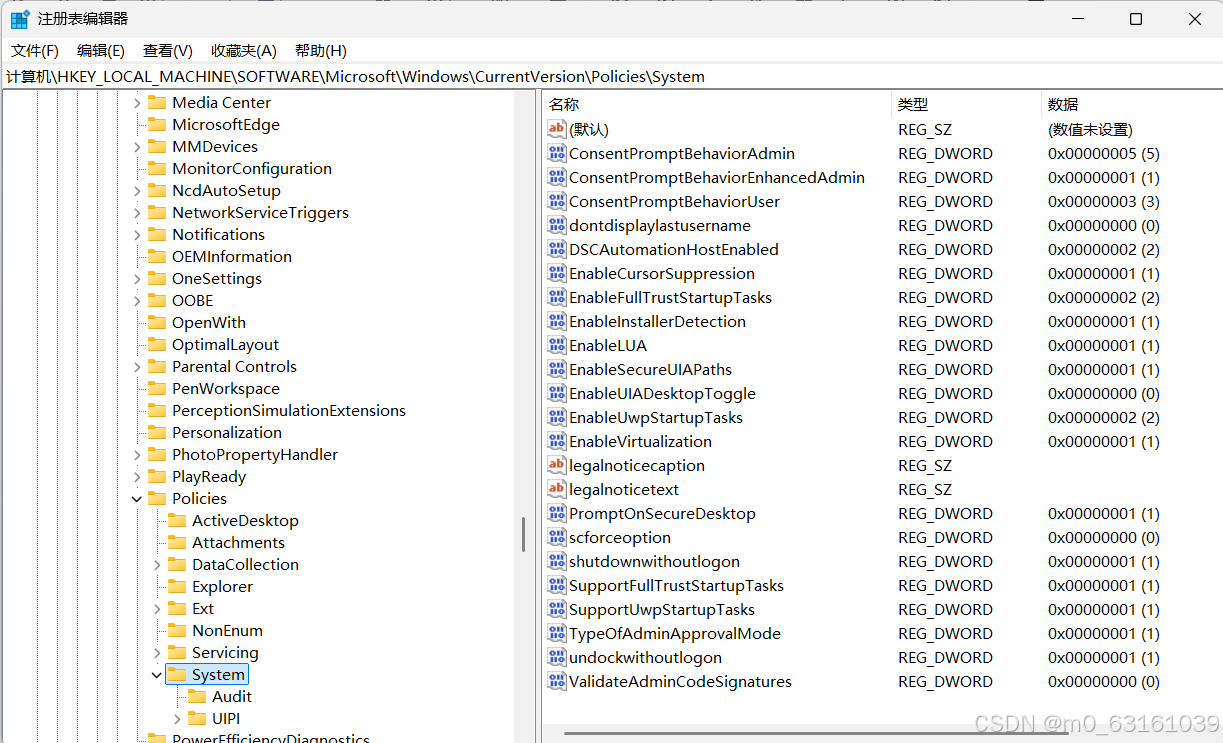Click the string icon beside legalnoticecaption
Image resolution: width=1223 pixels, height=743 pixels.
coord(557,465)
